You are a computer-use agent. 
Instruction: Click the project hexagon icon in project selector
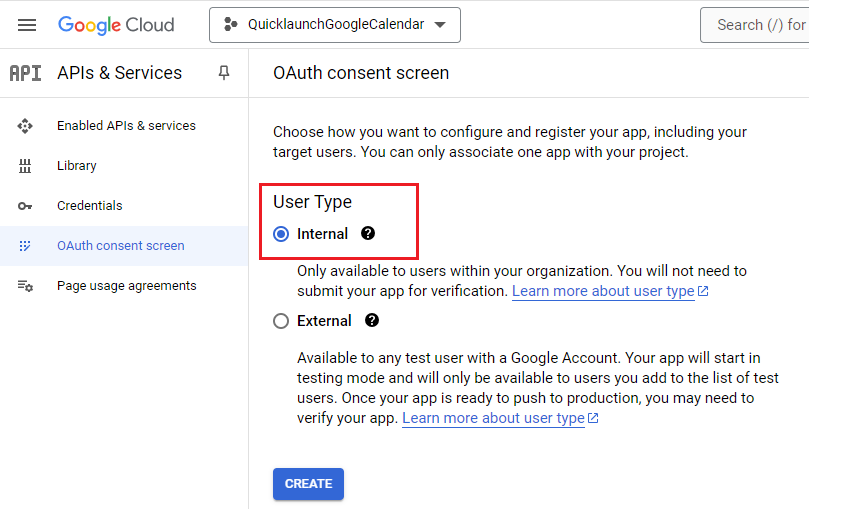pyautogui.click(x=231, y=24)
